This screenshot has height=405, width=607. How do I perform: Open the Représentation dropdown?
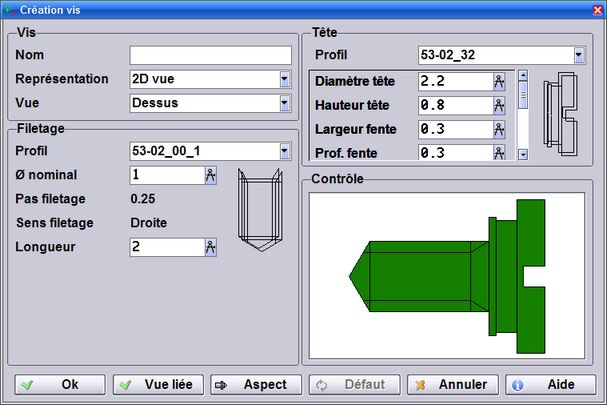[x=285, y=79]
